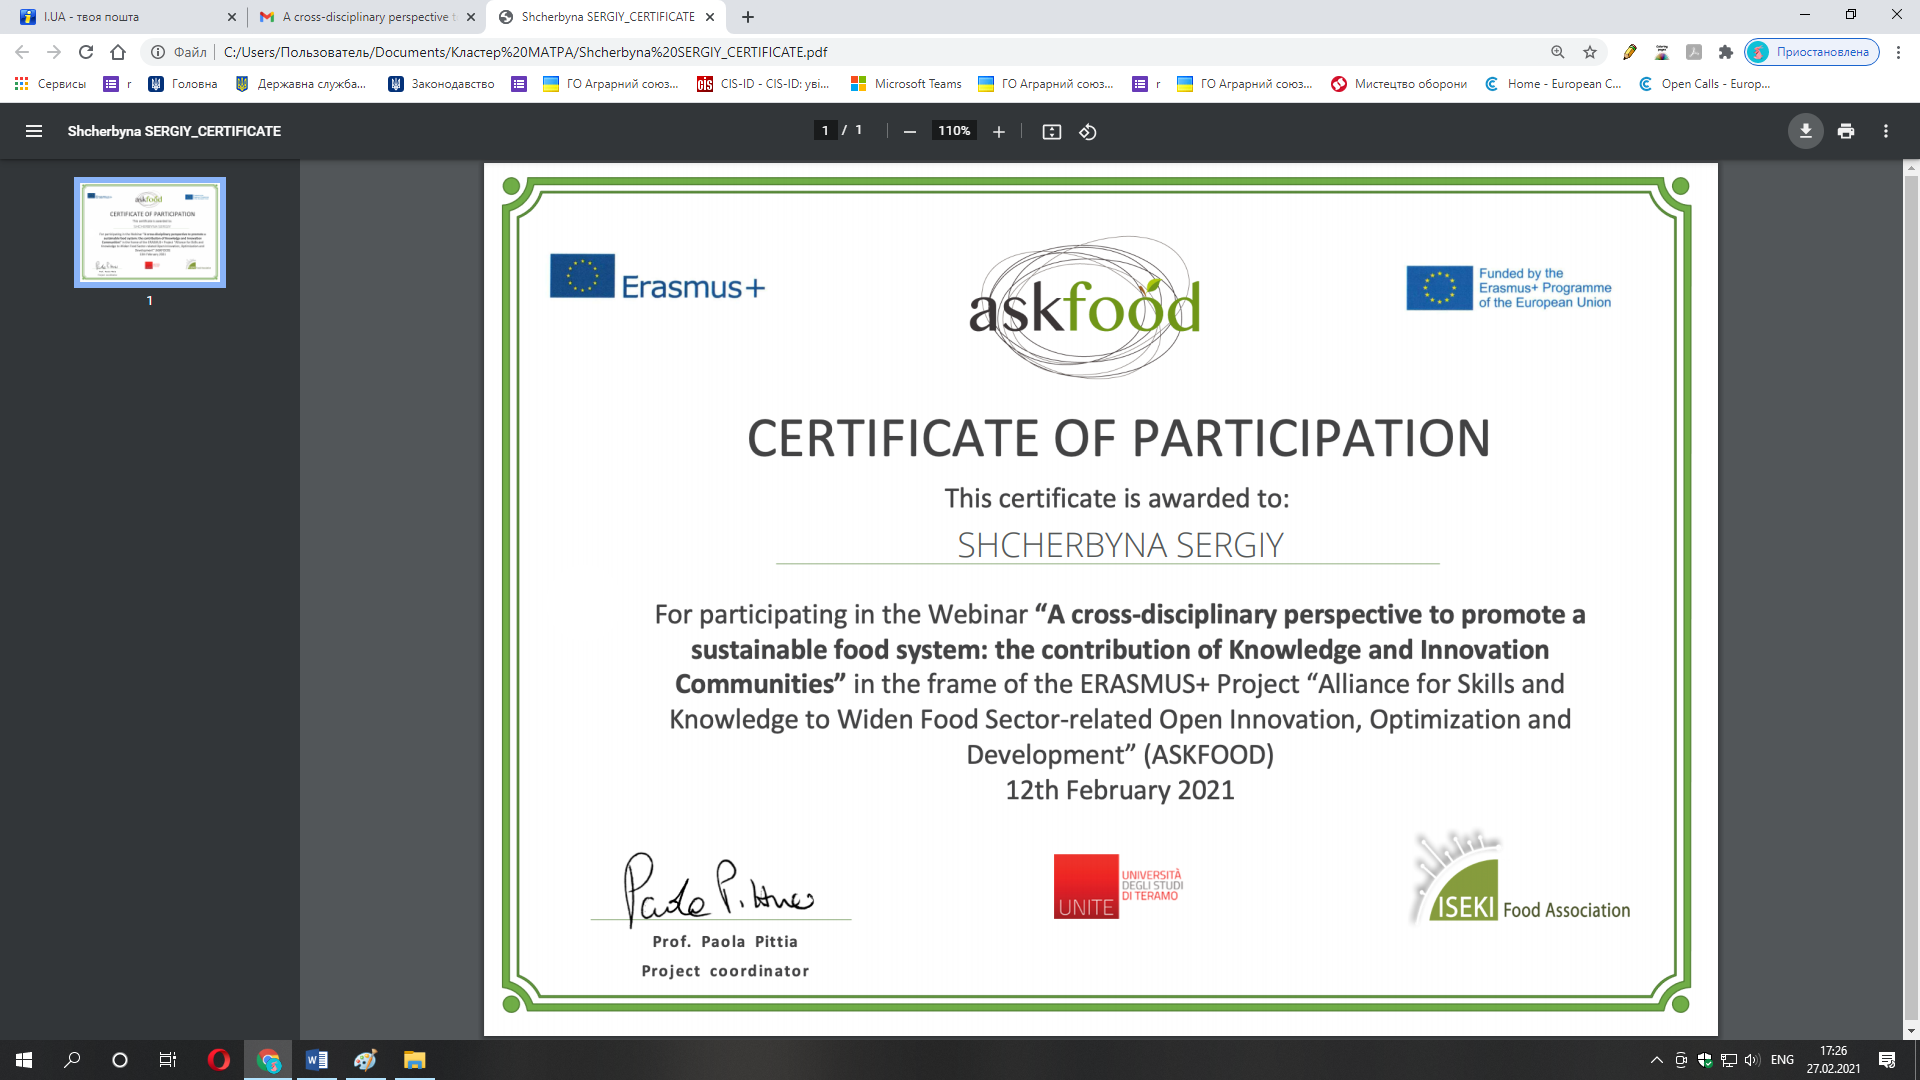This screenshot has height=1080, width=1920.
Task: Open Cortana from the taskbar
Action: [120, 1060]
